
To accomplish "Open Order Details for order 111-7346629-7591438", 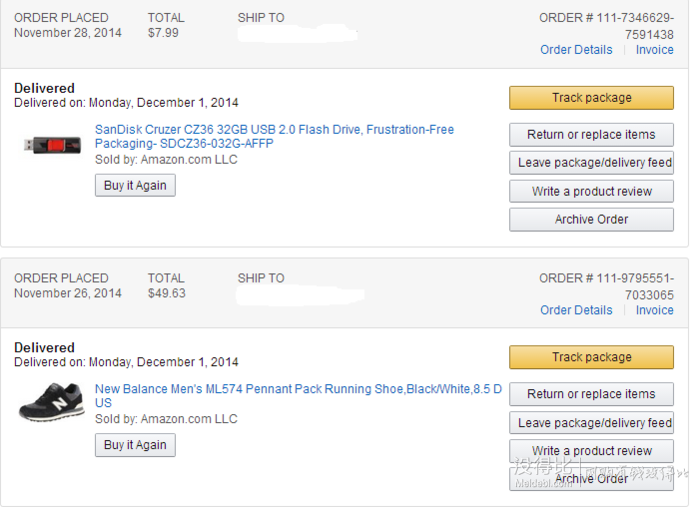I will coord(576,50).
